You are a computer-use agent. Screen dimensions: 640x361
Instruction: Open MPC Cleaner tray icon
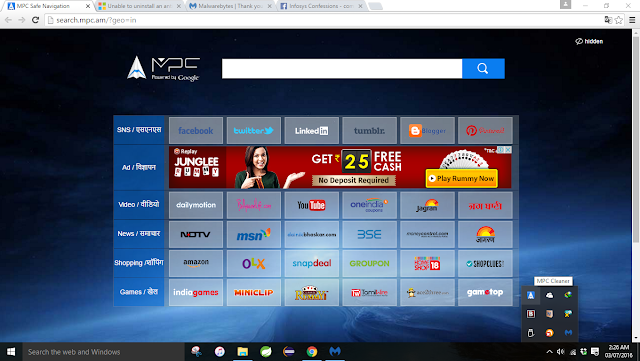pyautogui.click(x=531, y=295)
